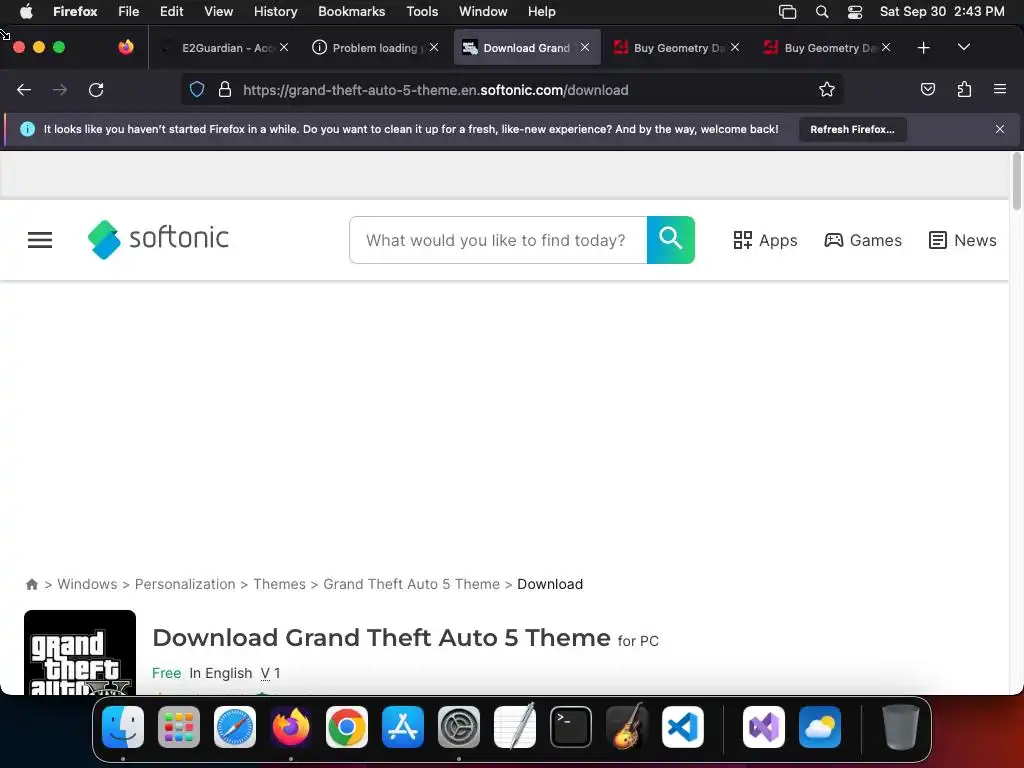
Task: Bookmark this page with the star
Action: click(x=827, y=90)
